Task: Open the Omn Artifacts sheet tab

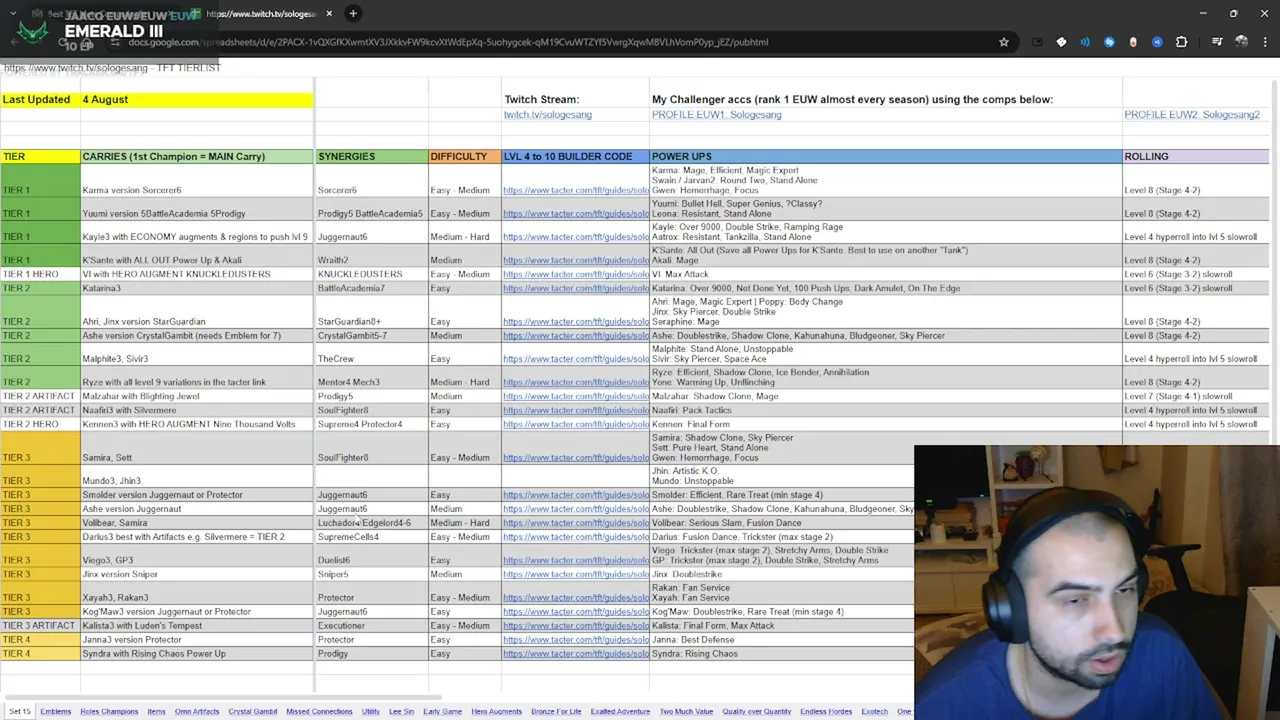Action: (197, 711)
